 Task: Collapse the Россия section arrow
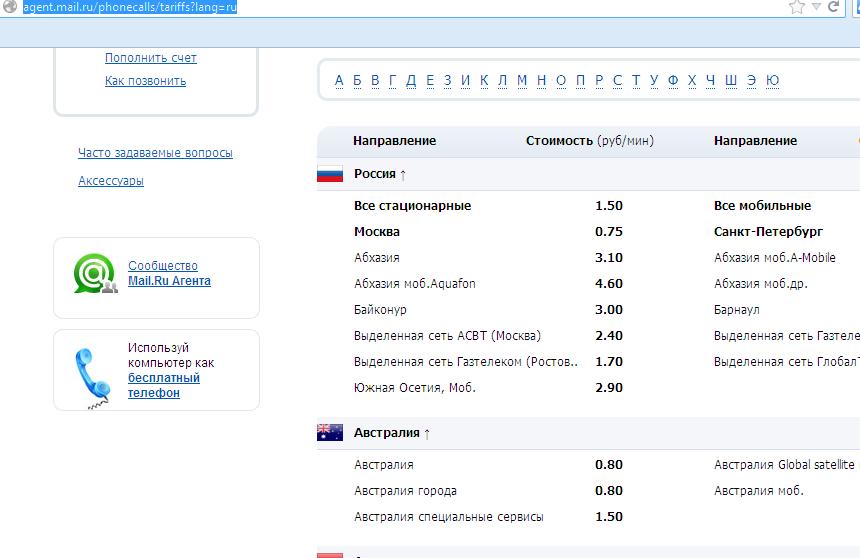pos(403,175)
